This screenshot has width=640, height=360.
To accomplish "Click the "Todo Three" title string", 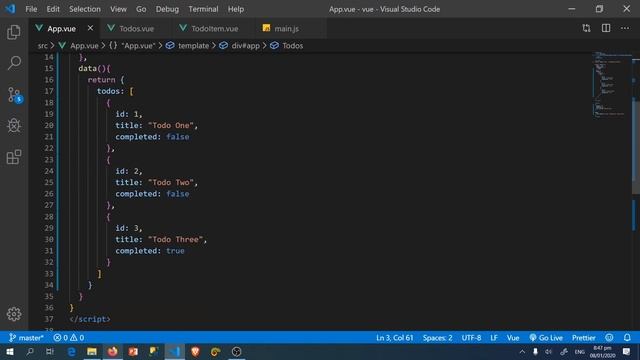I will [x=175, y=240].
